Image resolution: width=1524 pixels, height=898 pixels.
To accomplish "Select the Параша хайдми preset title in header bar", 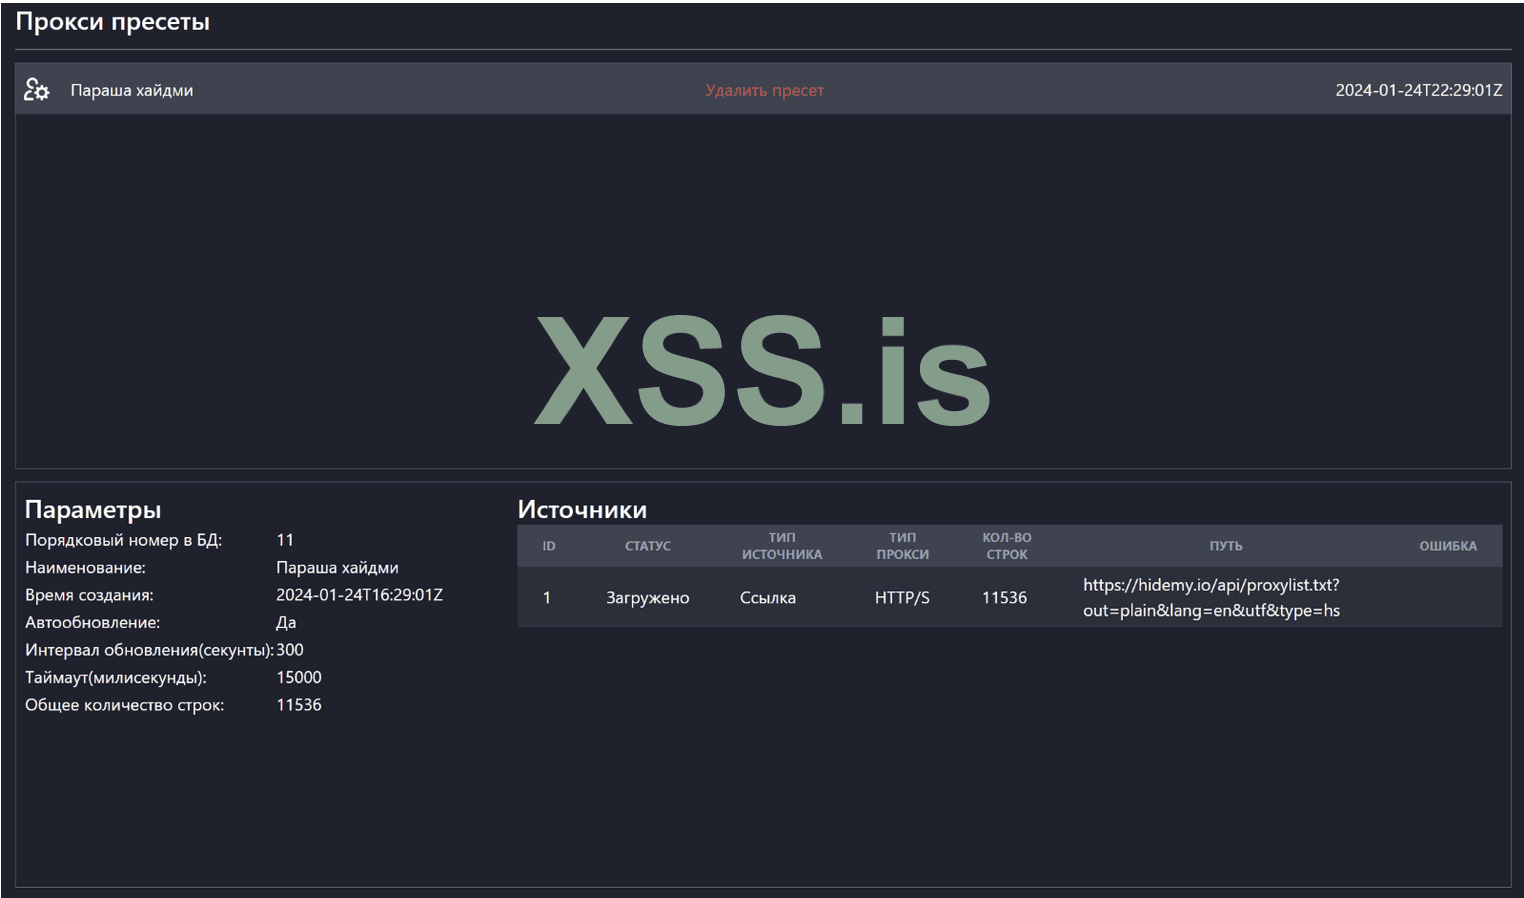I will [x=132, y=90].
